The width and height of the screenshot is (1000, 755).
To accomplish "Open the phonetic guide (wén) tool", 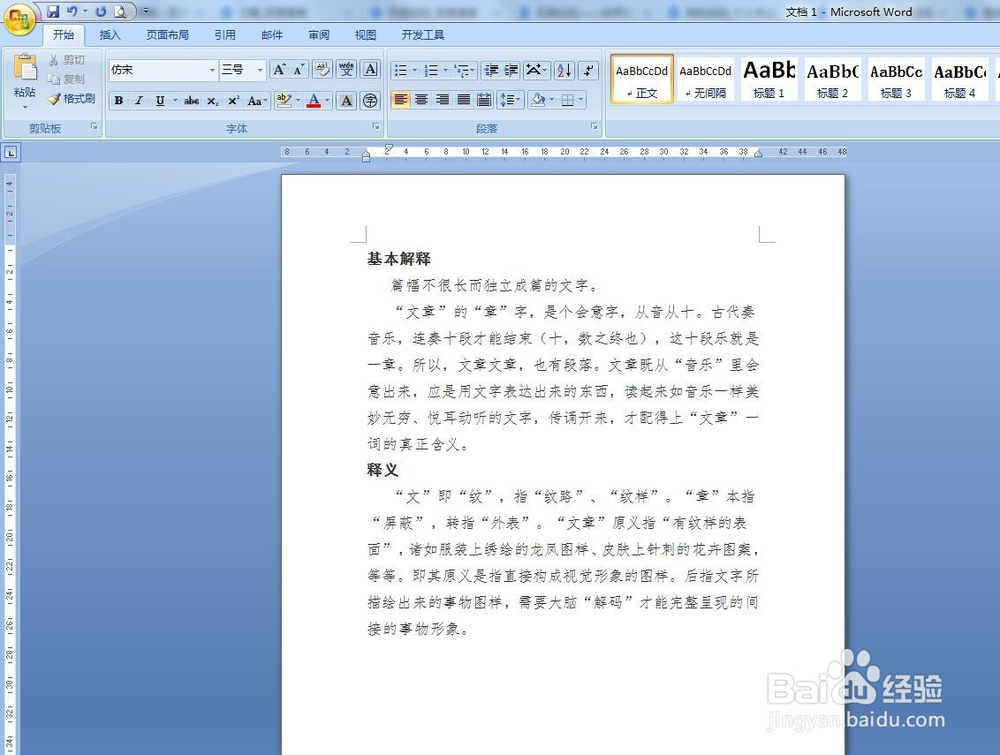I will tap(346, 70).
